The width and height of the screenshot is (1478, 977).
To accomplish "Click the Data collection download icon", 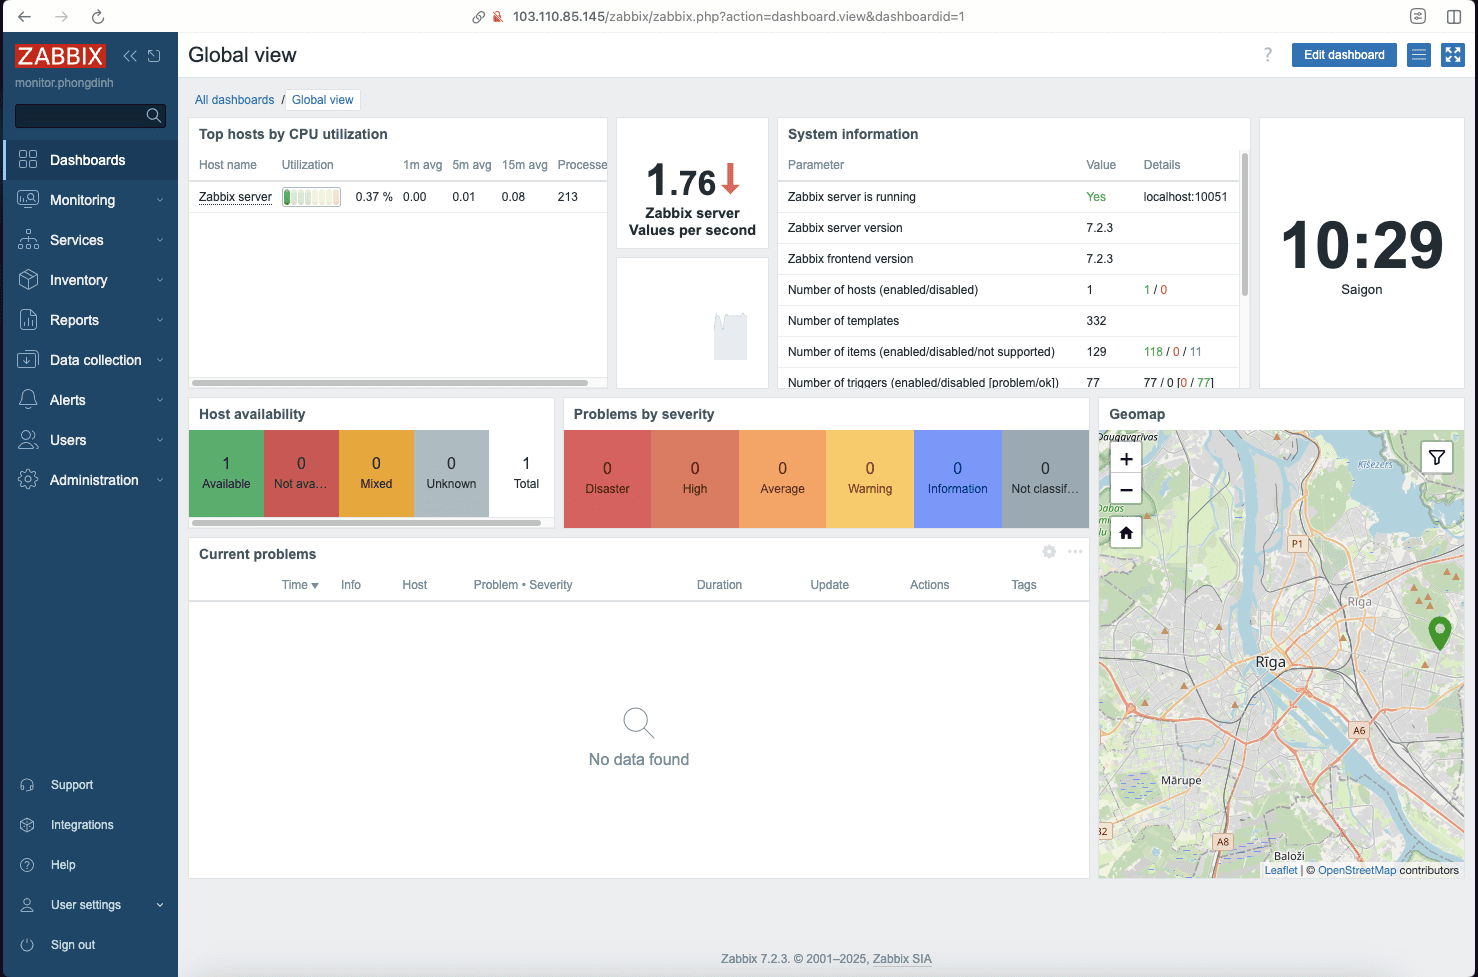I will [x=28, y=360].
